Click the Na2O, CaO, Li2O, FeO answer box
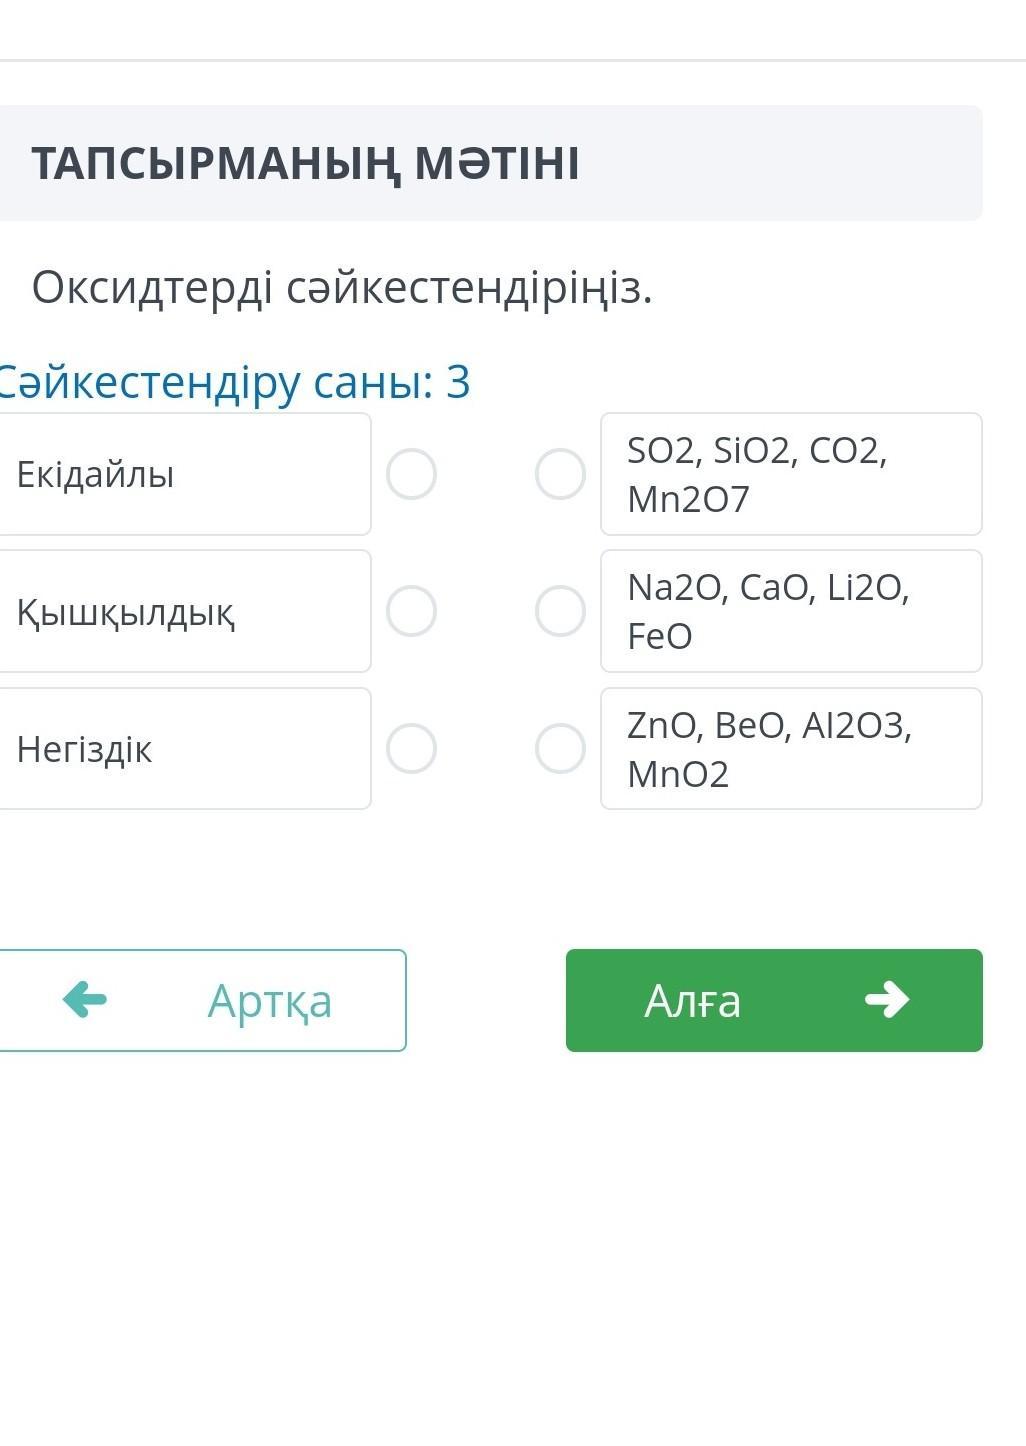The image size is (1026, 1446). 790,611
